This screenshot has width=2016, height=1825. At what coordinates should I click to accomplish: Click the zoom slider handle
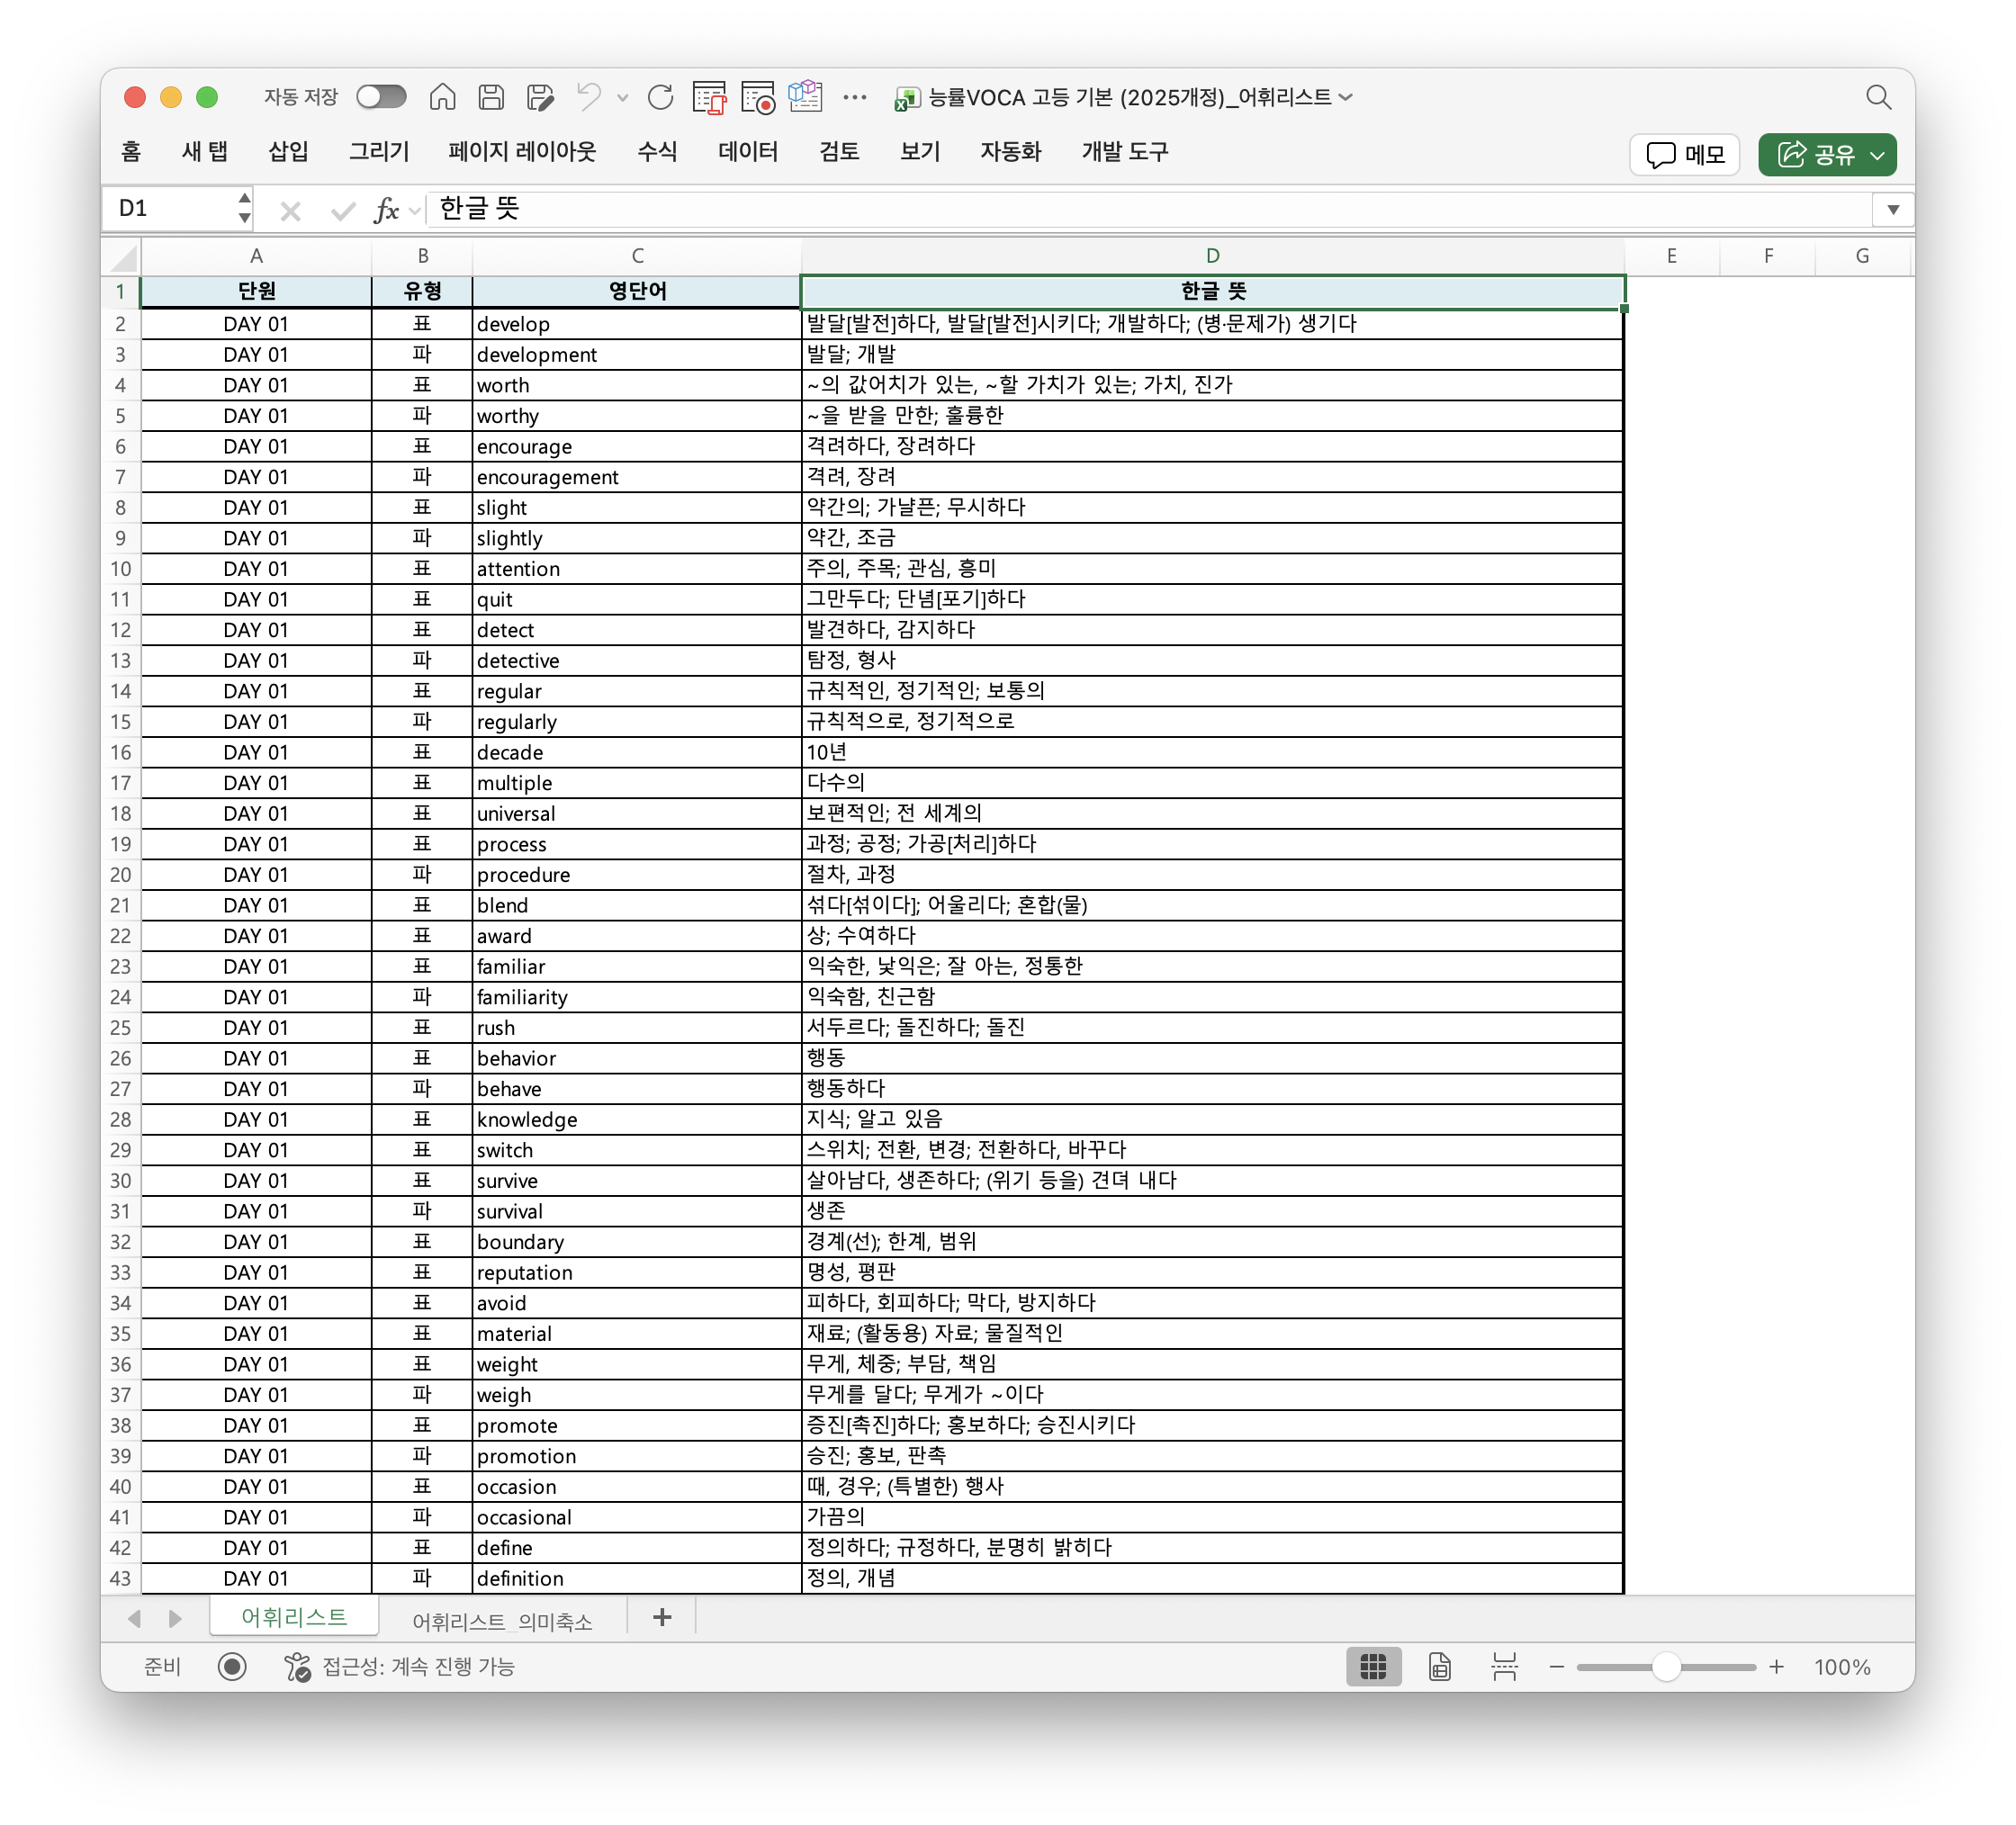(x=1665, y=1666)
